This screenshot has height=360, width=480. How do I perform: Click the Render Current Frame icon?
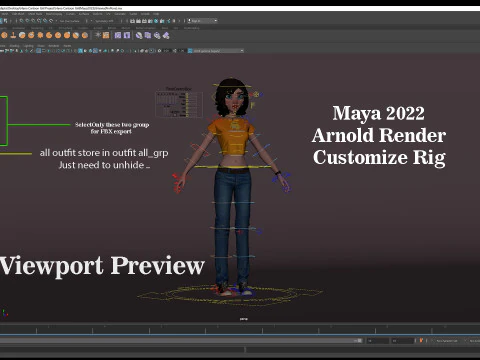[x=138, y=21]
